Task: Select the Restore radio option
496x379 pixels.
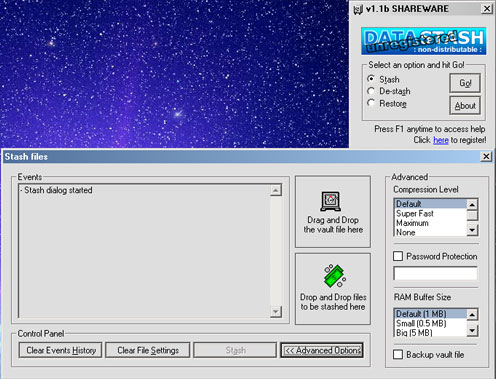Action: tap(371, 103)
